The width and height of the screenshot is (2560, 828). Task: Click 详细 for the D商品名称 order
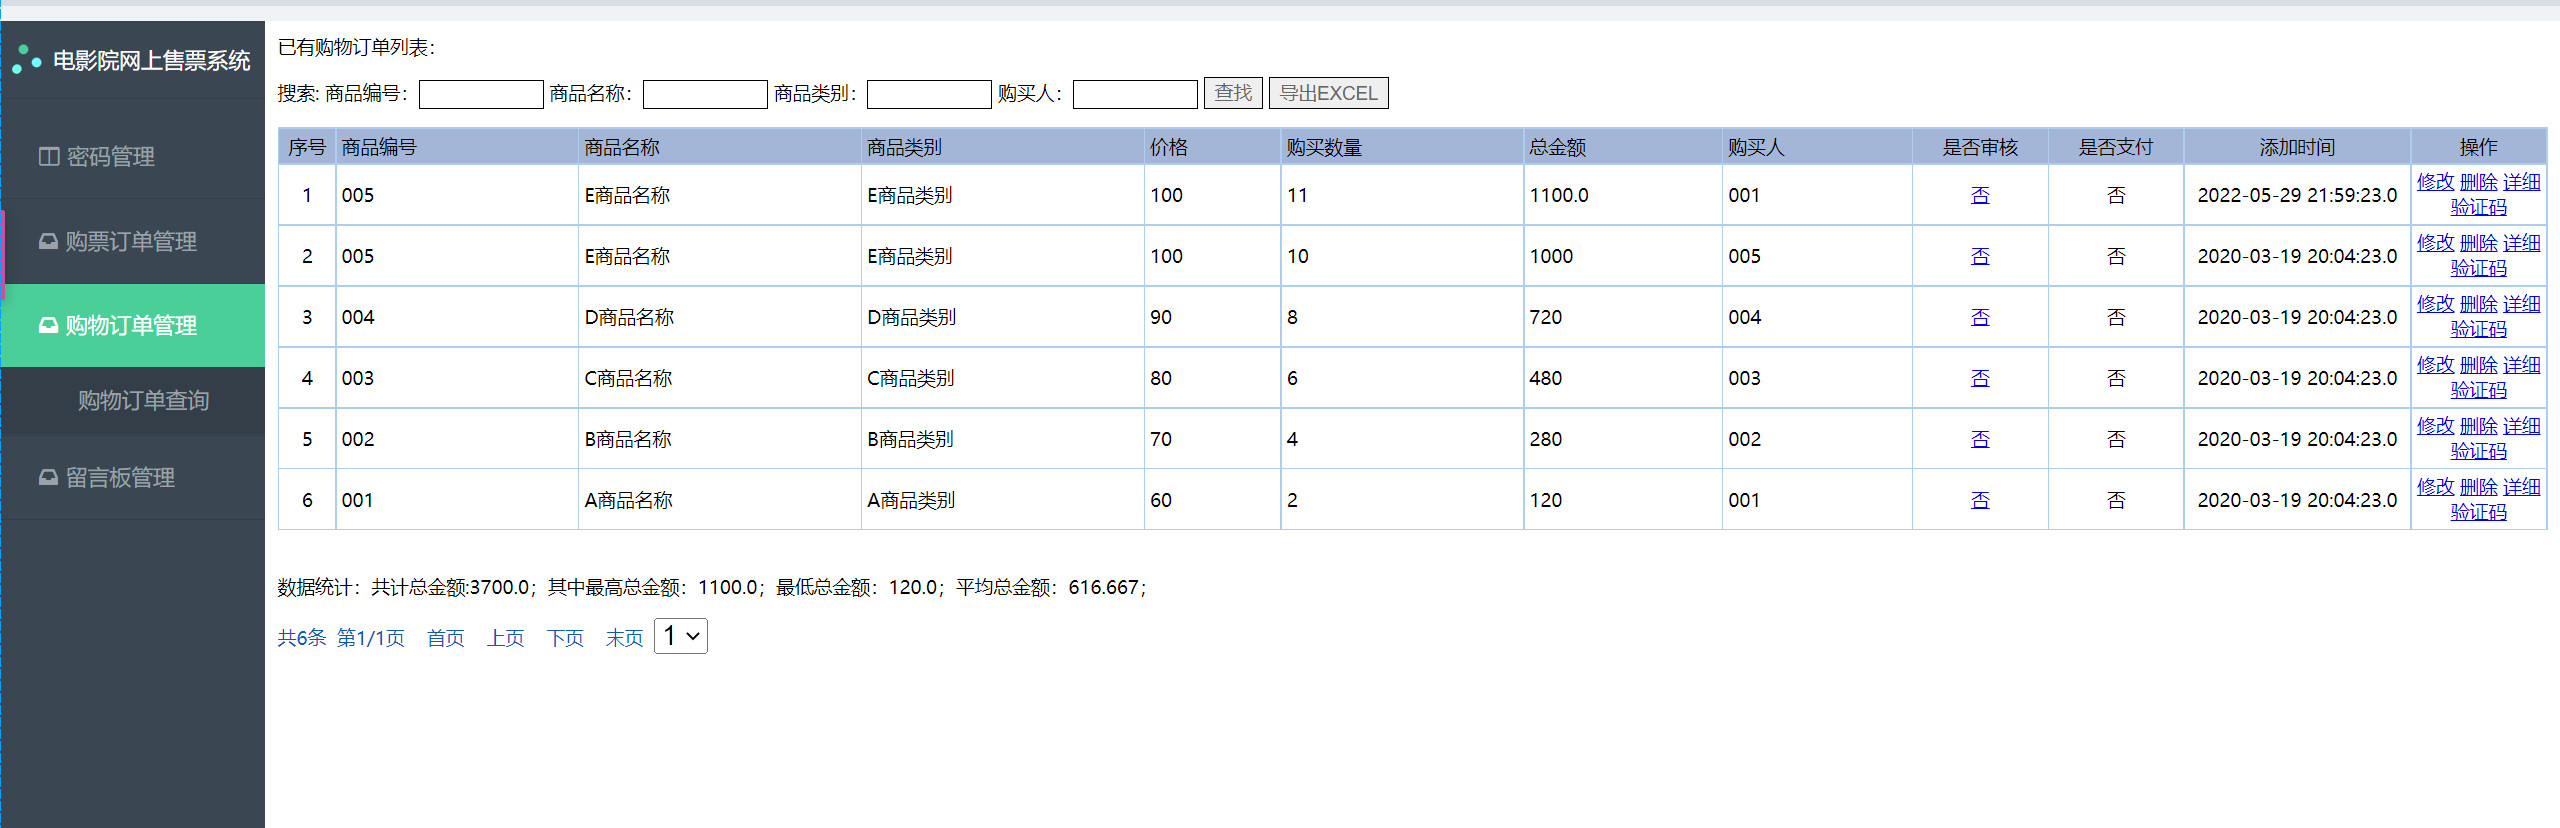[x=2521, y=304]
